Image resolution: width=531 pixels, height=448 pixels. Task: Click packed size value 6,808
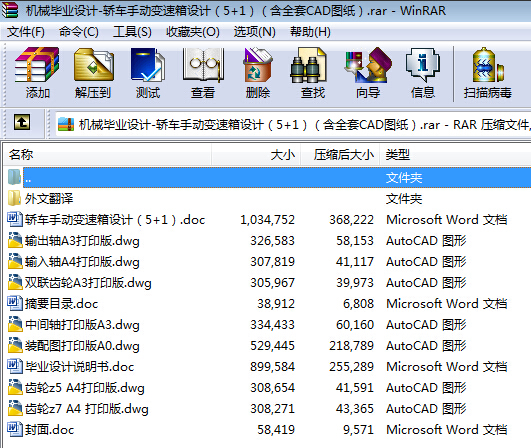coord(358,304)
